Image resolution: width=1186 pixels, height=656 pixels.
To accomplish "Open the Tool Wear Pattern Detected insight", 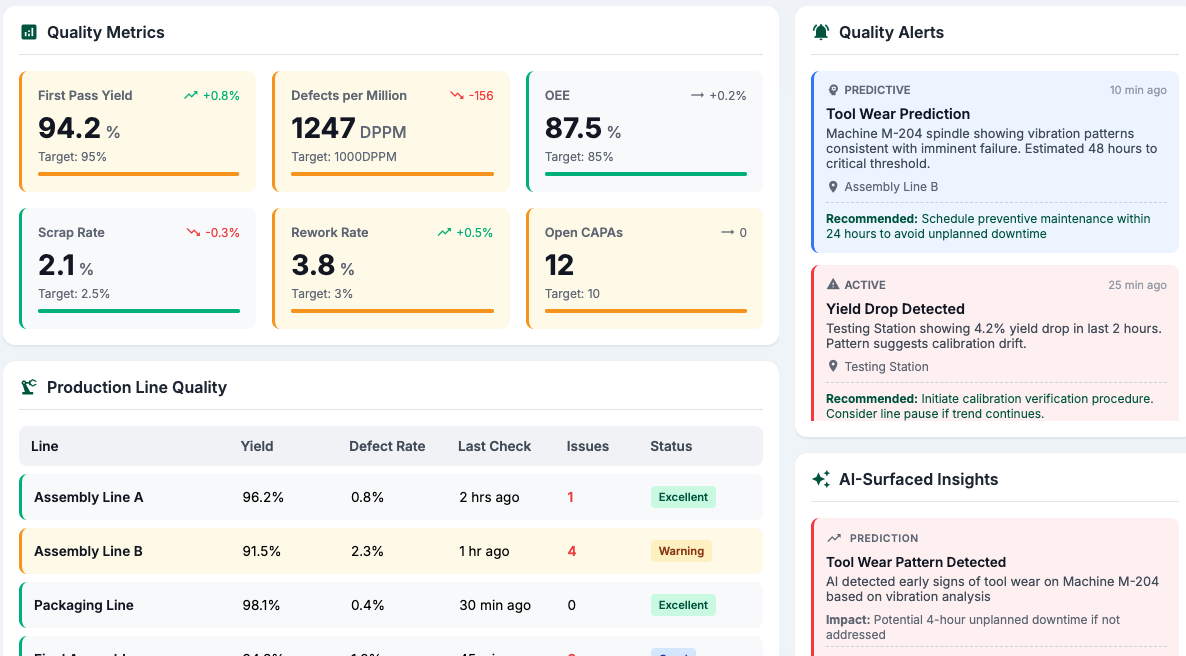I will 916,562.
